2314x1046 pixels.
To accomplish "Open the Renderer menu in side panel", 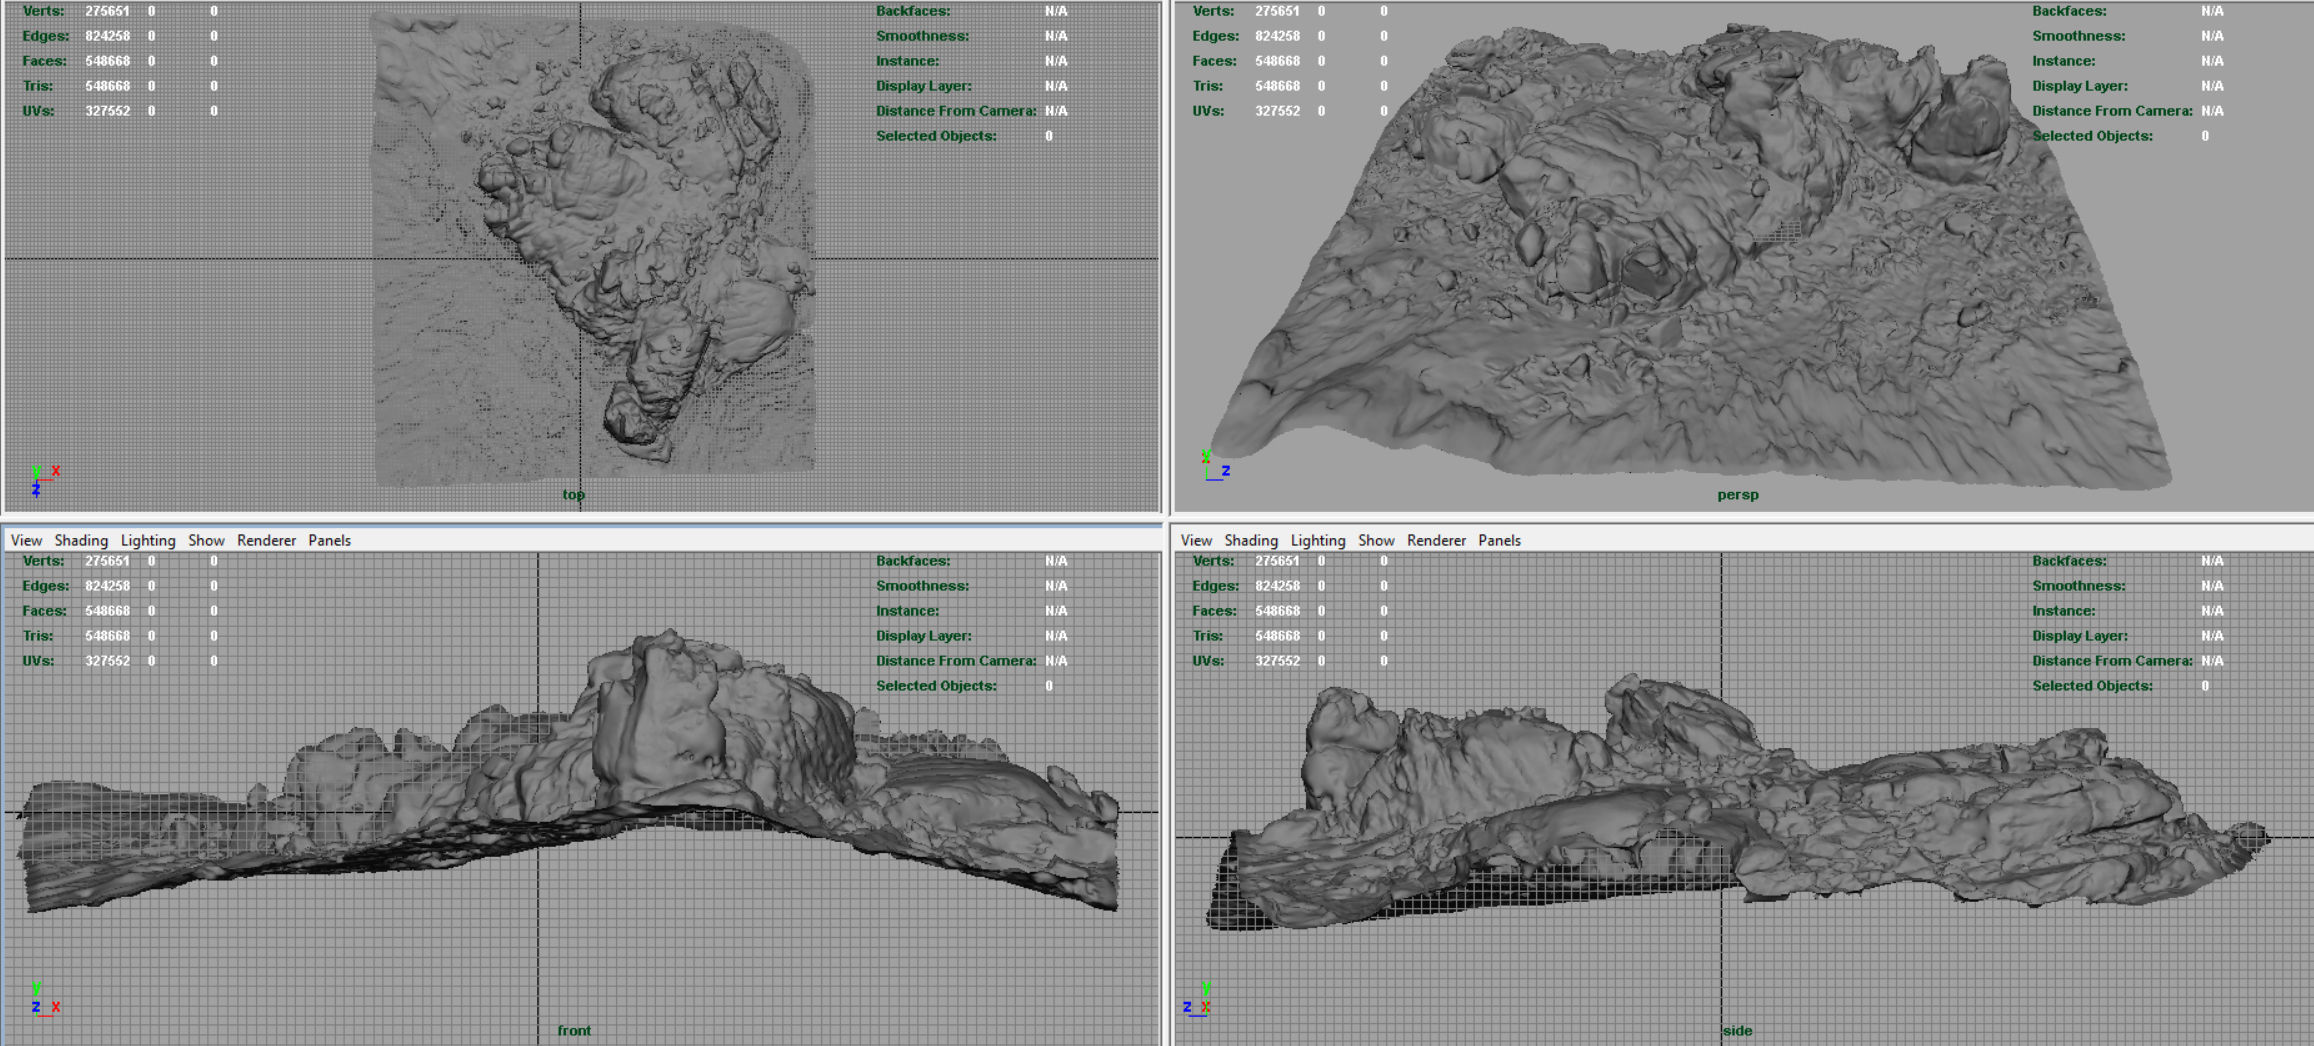I will (1436, 540).
